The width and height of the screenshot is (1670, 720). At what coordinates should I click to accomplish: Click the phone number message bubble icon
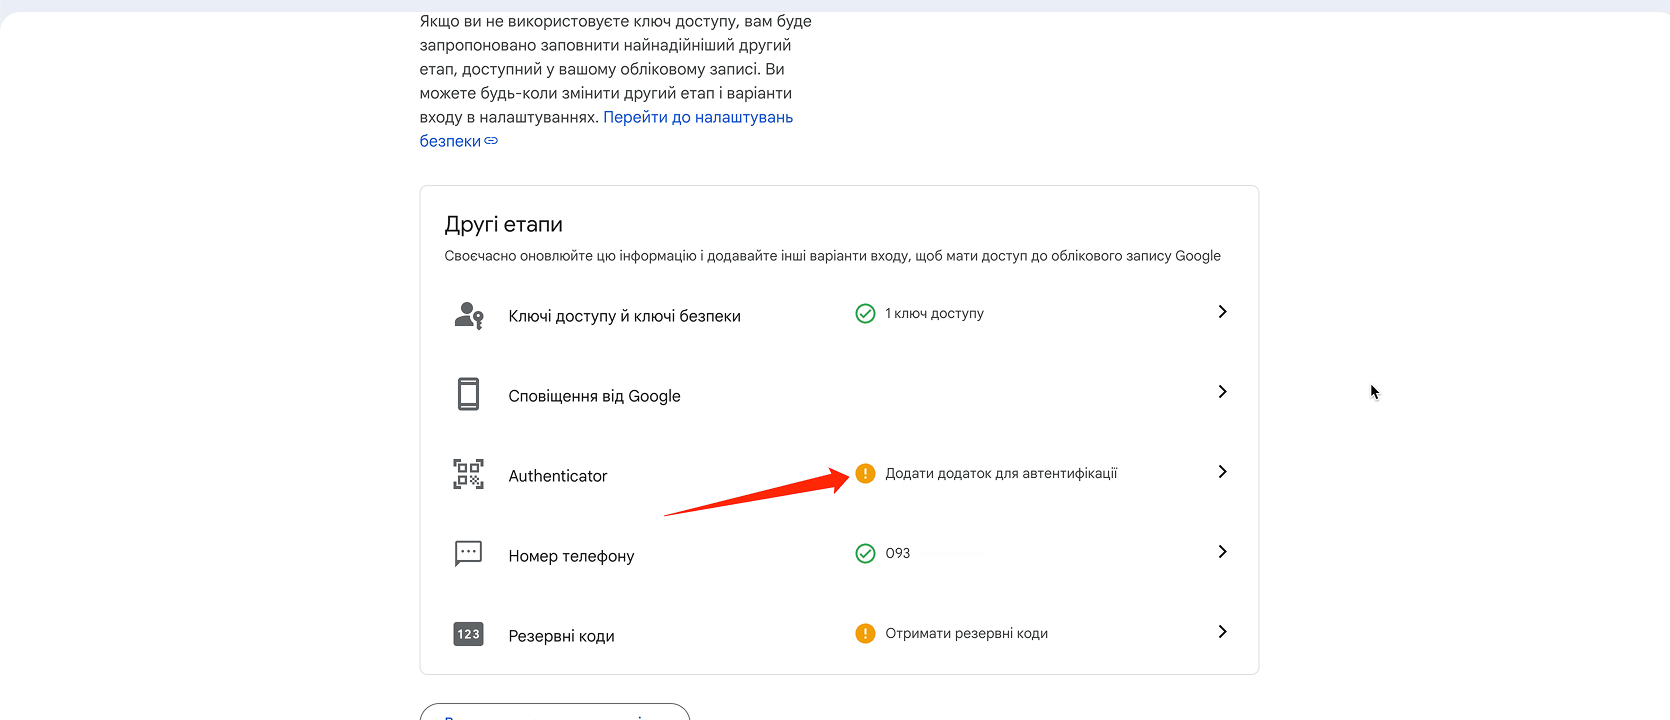468,553
